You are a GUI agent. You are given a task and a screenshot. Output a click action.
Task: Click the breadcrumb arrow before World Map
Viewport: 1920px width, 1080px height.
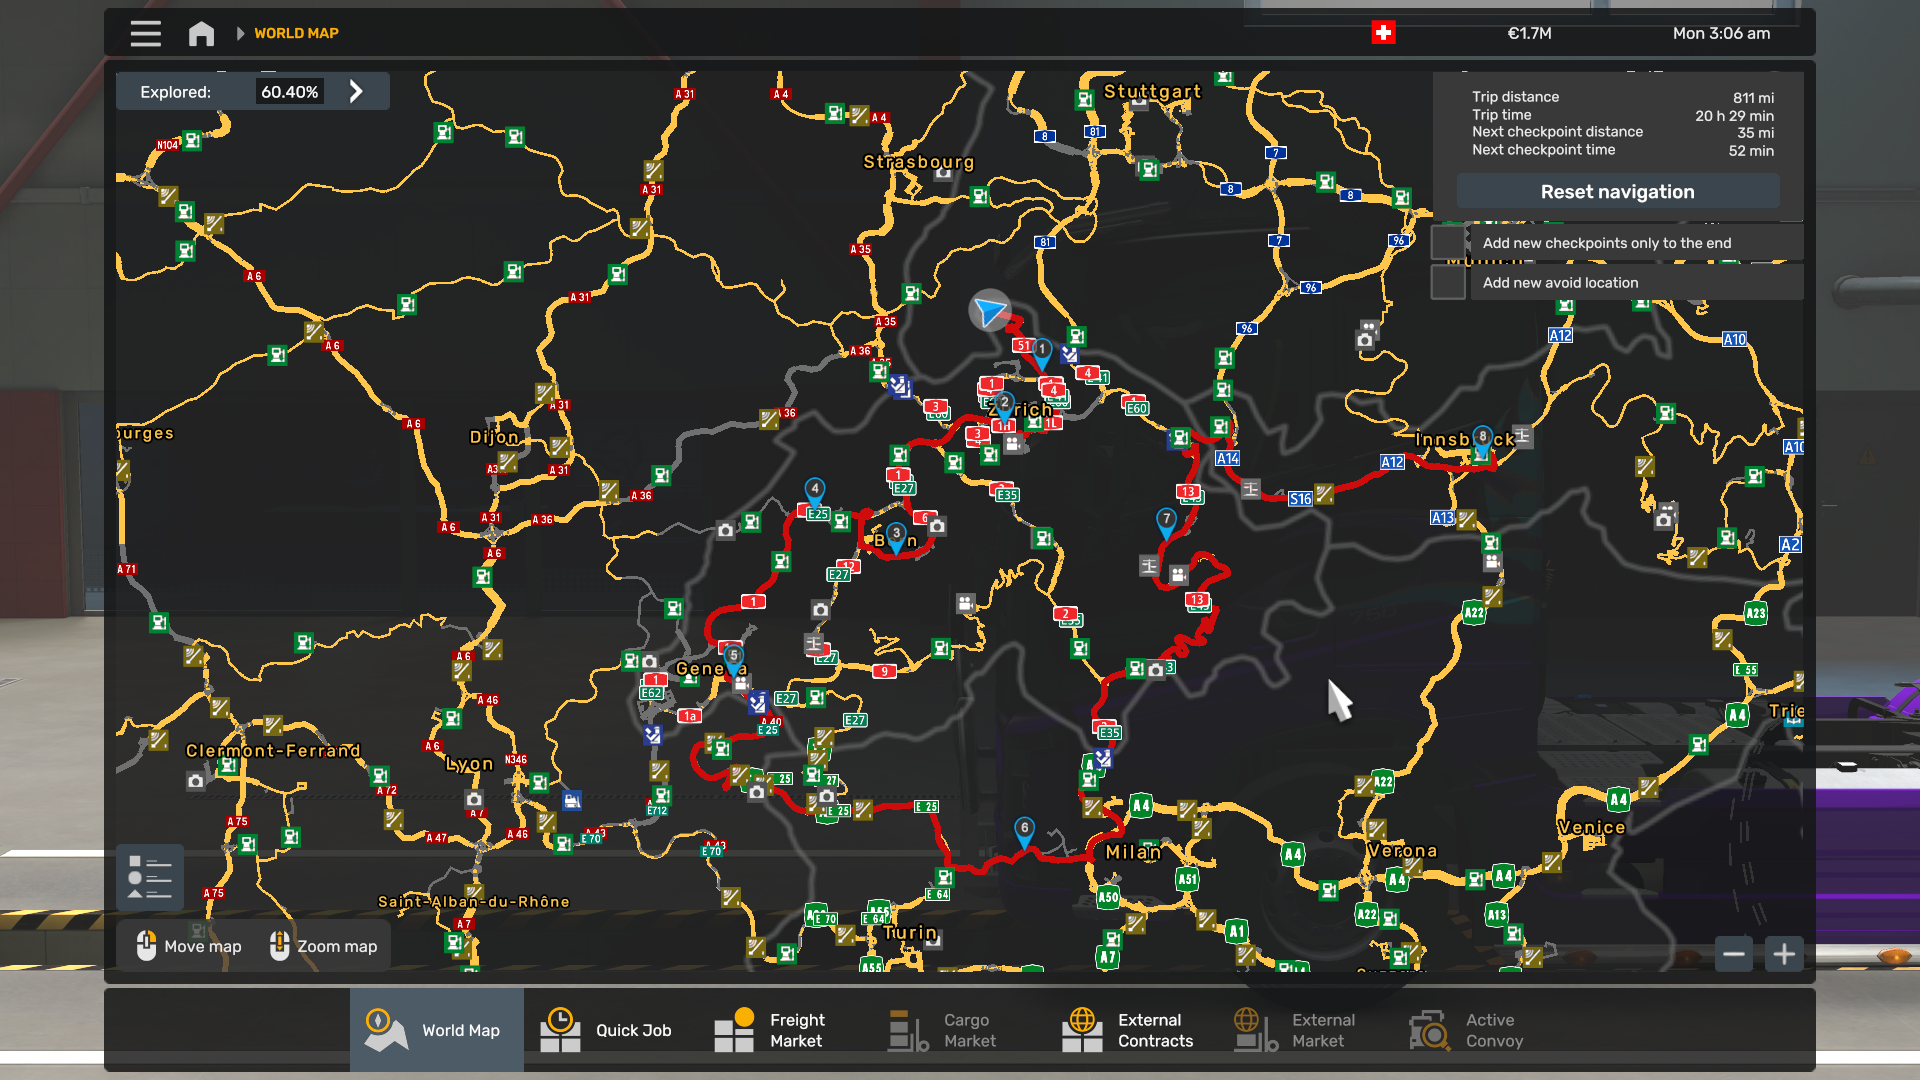[240, 33]
